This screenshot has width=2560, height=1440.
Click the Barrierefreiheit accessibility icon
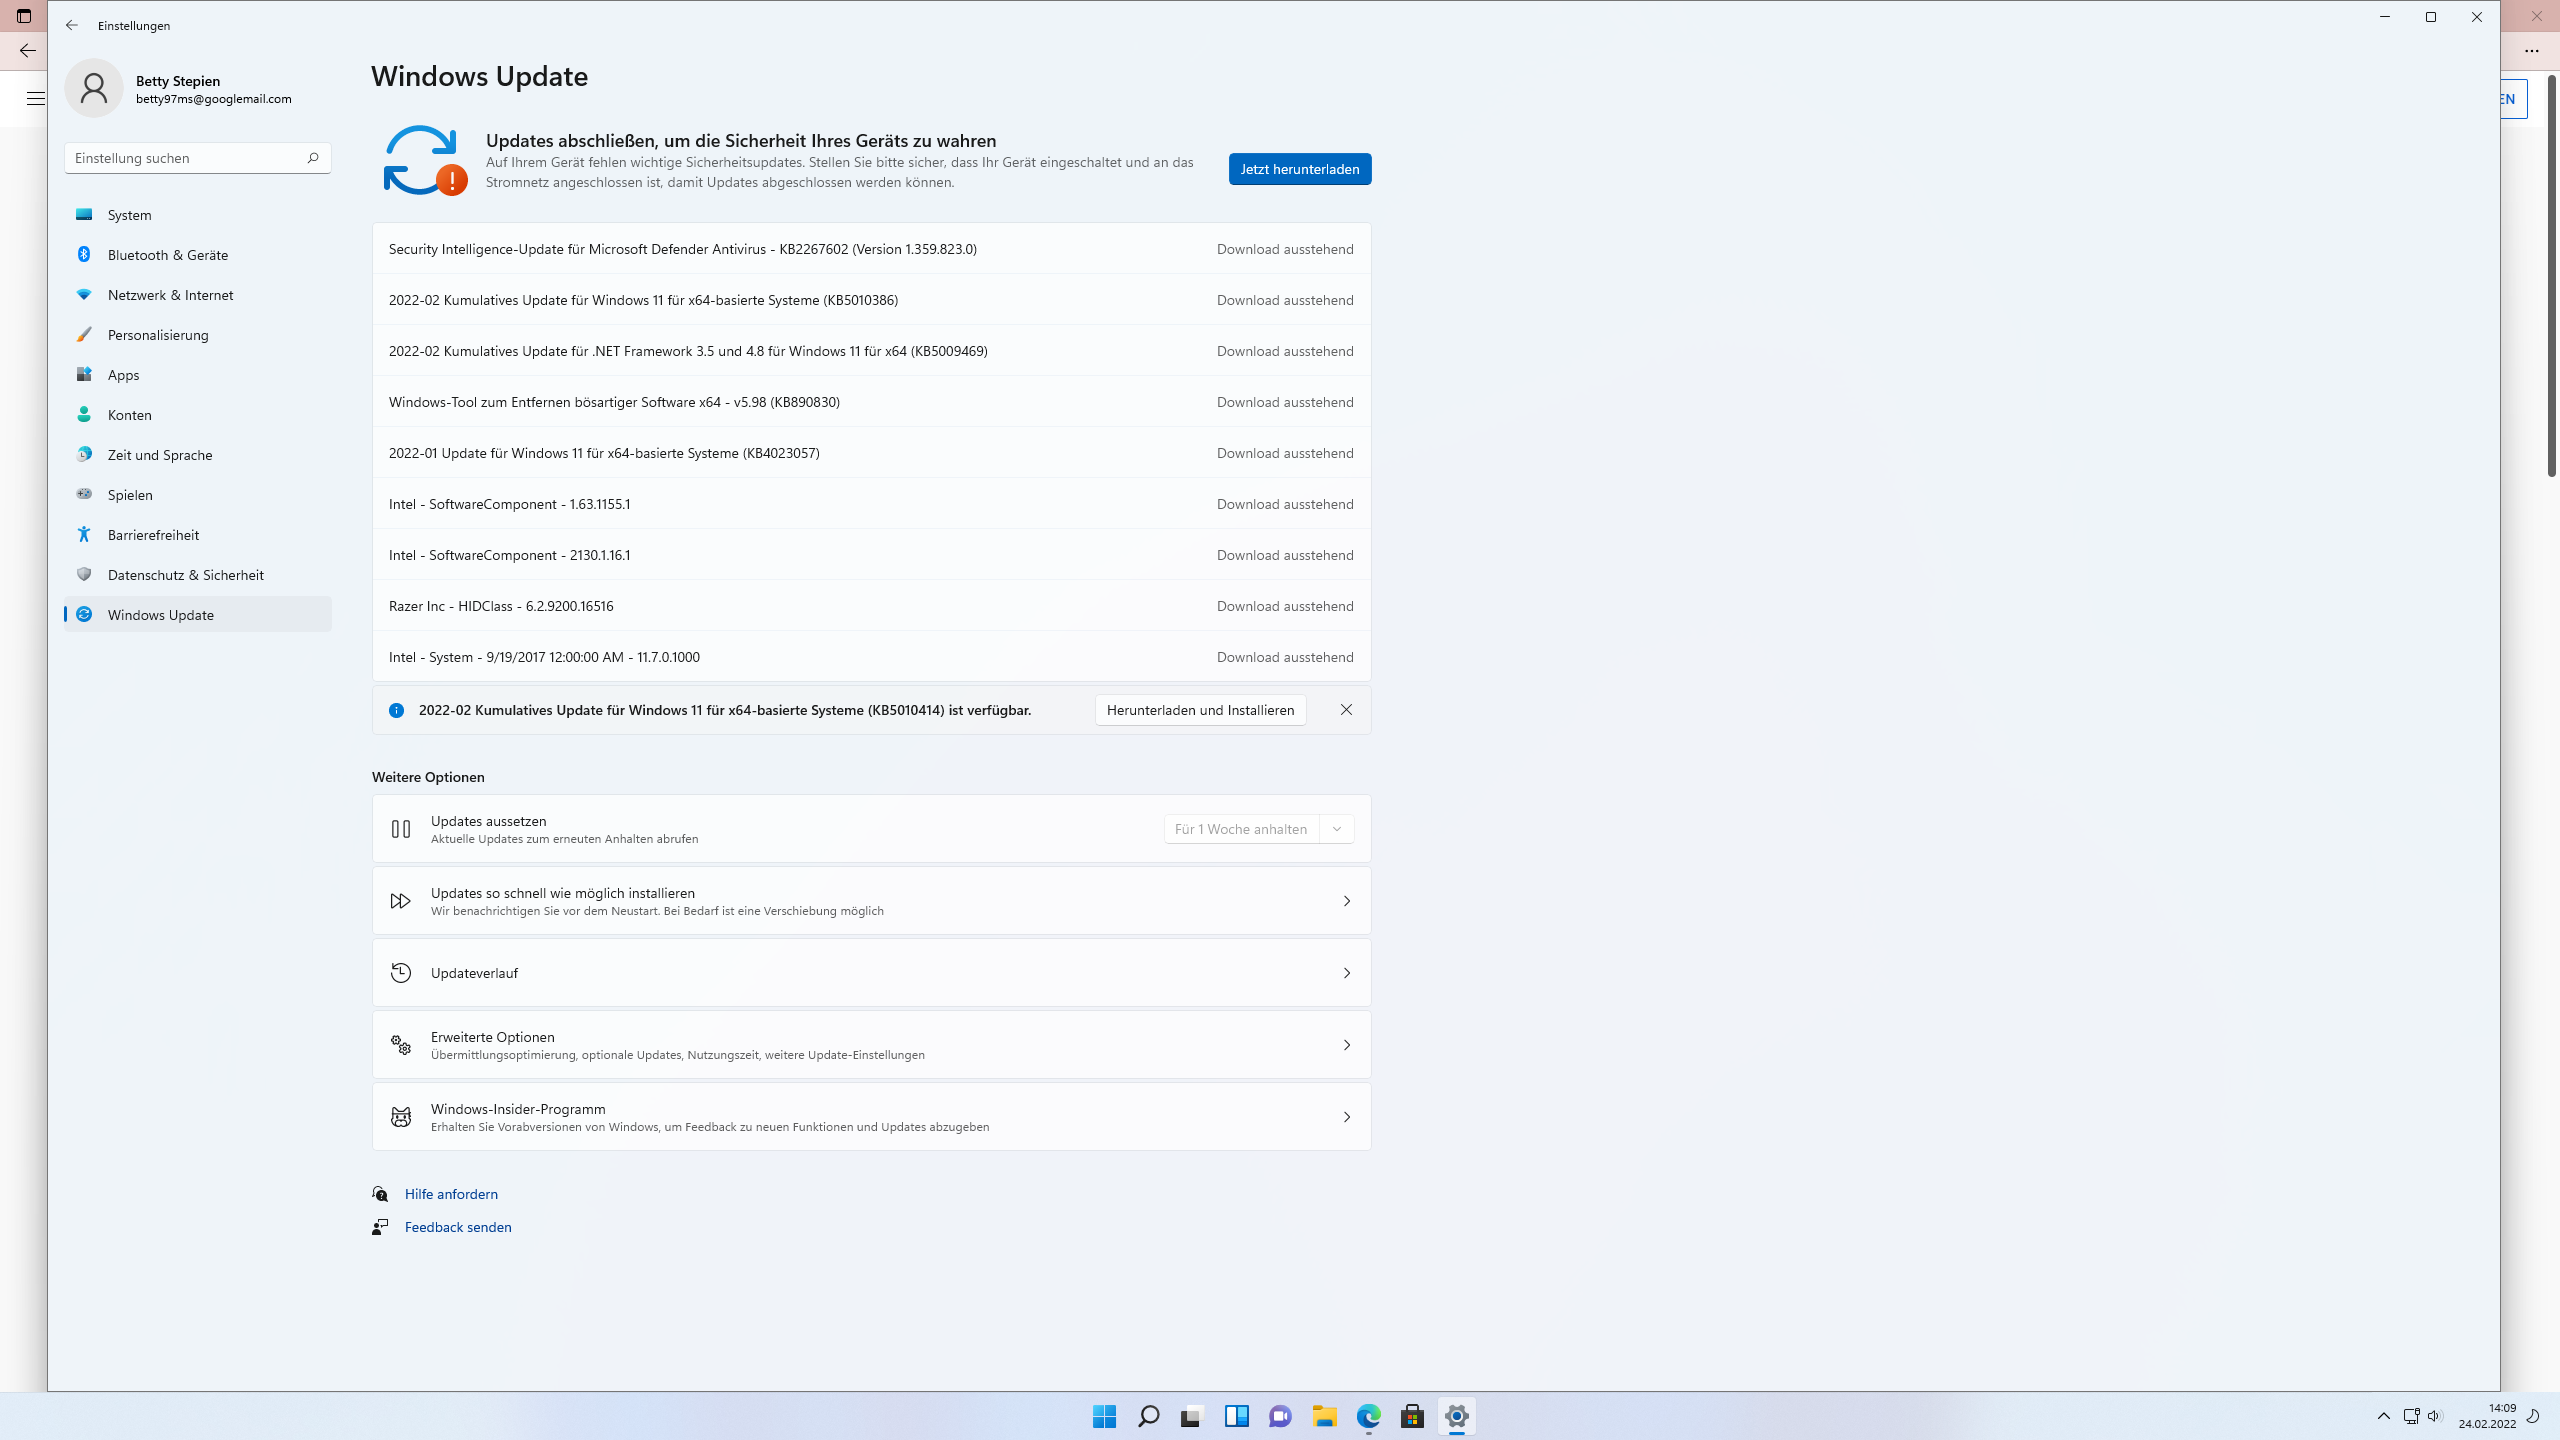tap(84, 535)
